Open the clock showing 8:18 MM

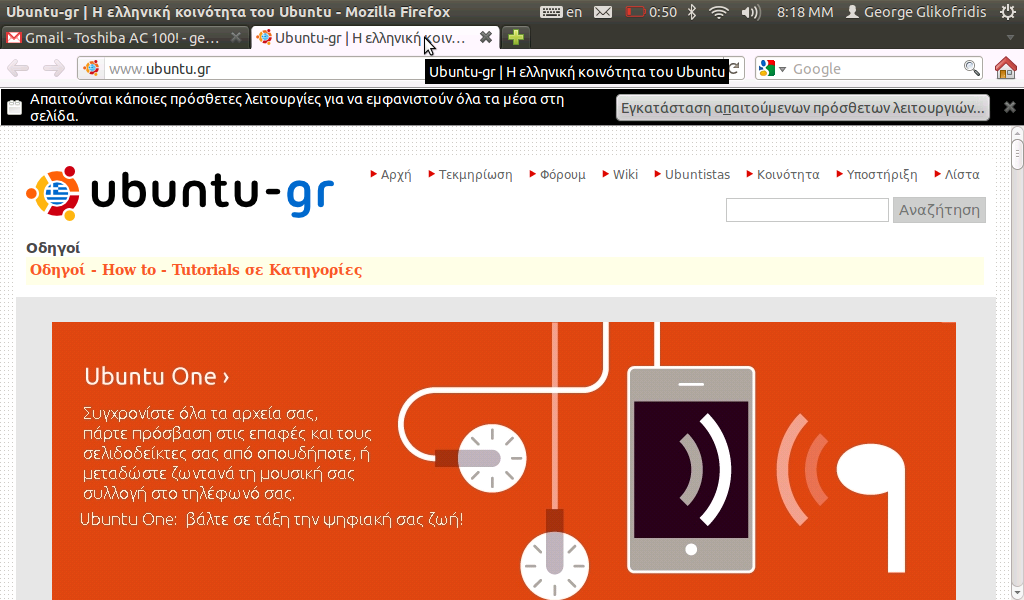click(x=805, y=12)
